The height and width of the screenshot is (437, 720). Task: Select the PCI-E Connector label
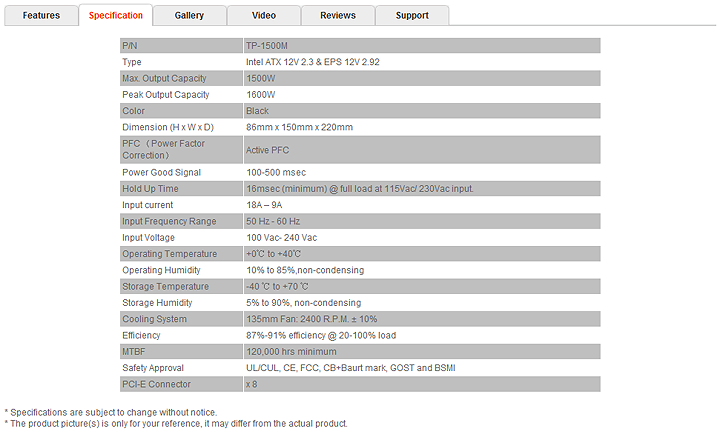(155, 384)
